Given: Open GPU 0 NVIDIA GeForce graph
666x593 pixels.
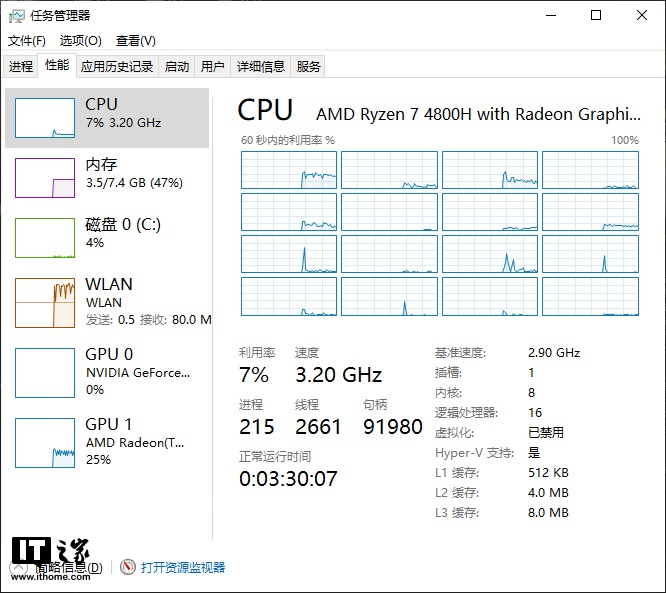Looking at the screenshot, I should [44, 372].
